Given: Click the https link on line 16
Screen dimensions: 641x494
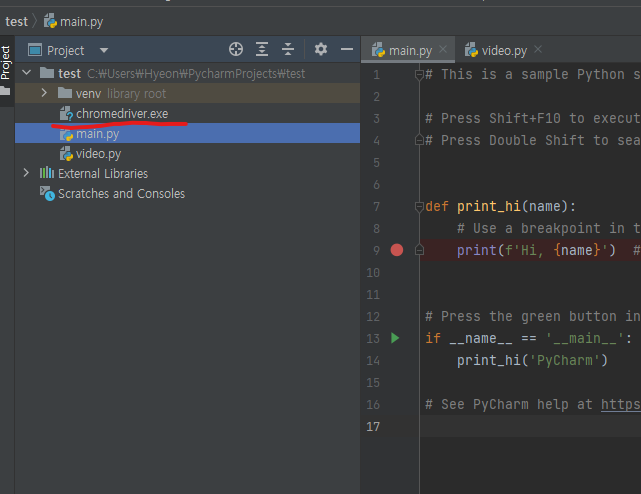Looking at the screenshot, I should point(621,404).
